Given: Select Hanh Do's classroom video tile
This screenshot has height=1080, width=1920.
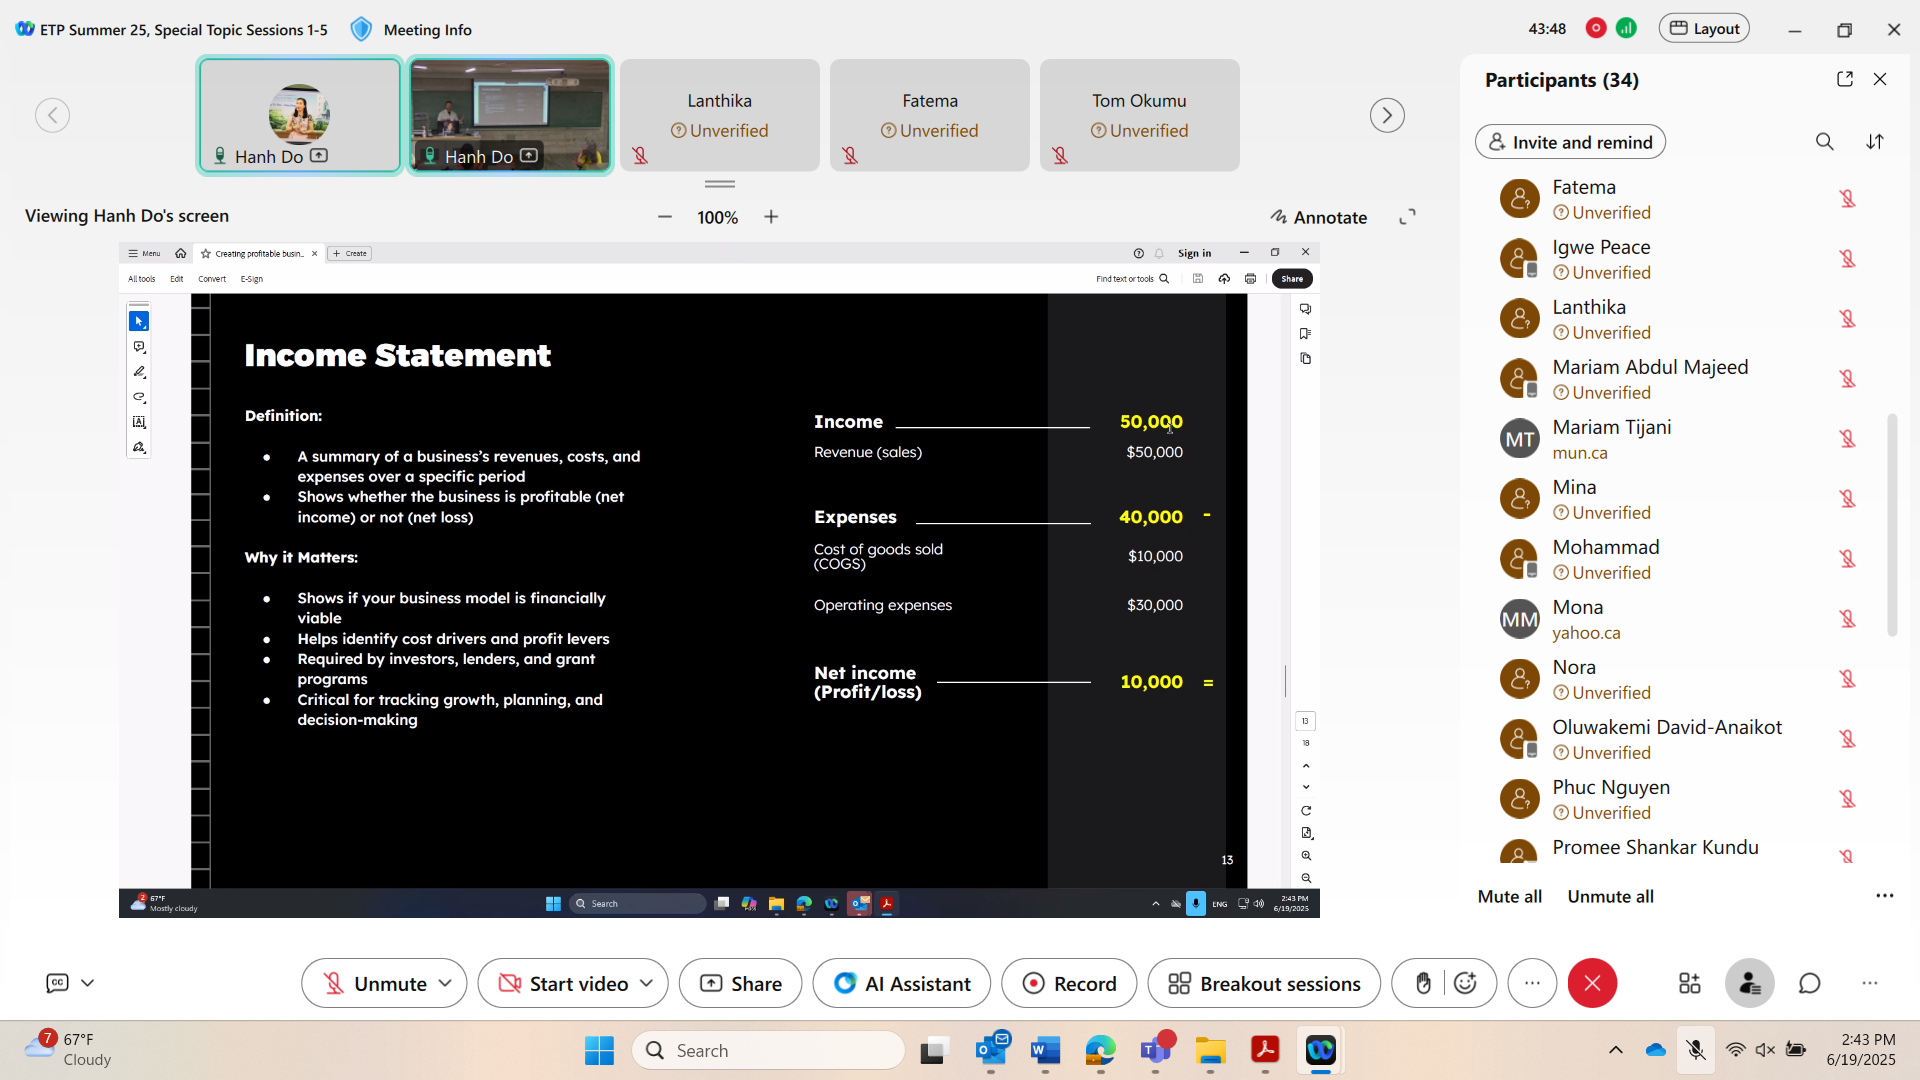Looking at the screenshot, I should (510, 115).
